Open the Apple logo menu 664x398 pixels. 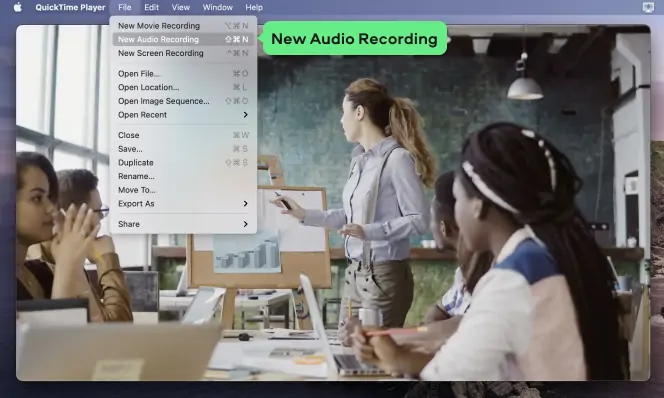click(17, 7)
